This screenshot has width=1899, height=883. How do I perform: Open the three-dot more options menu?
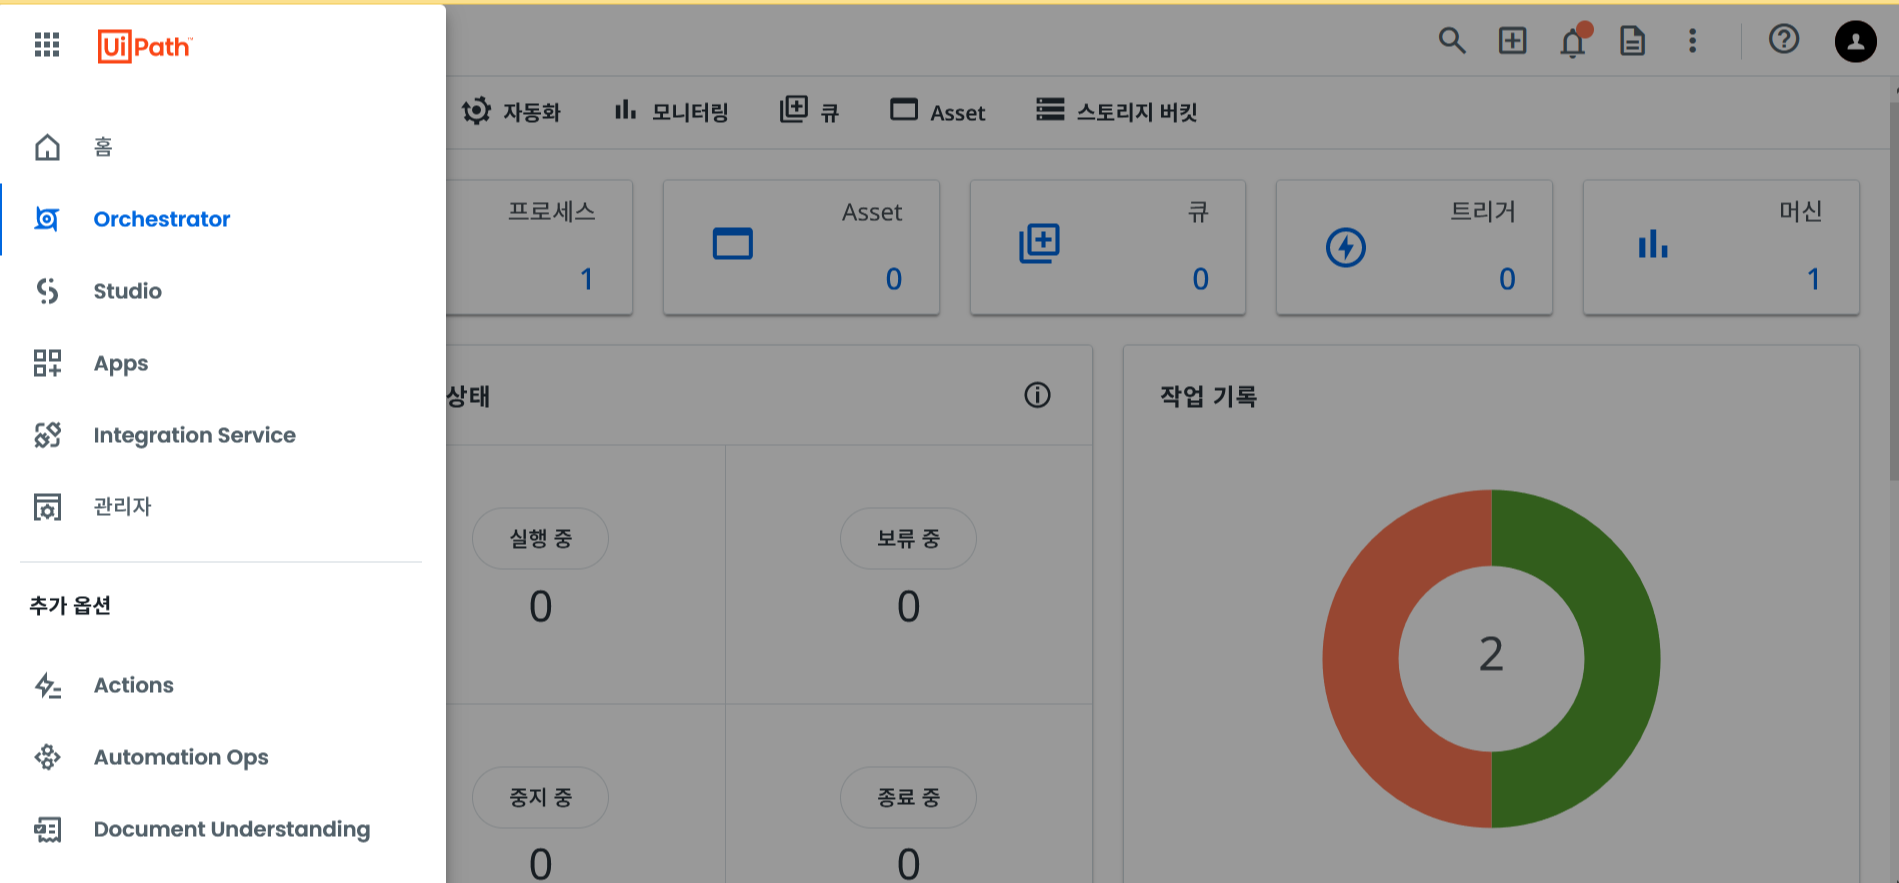pos(1692,41)
